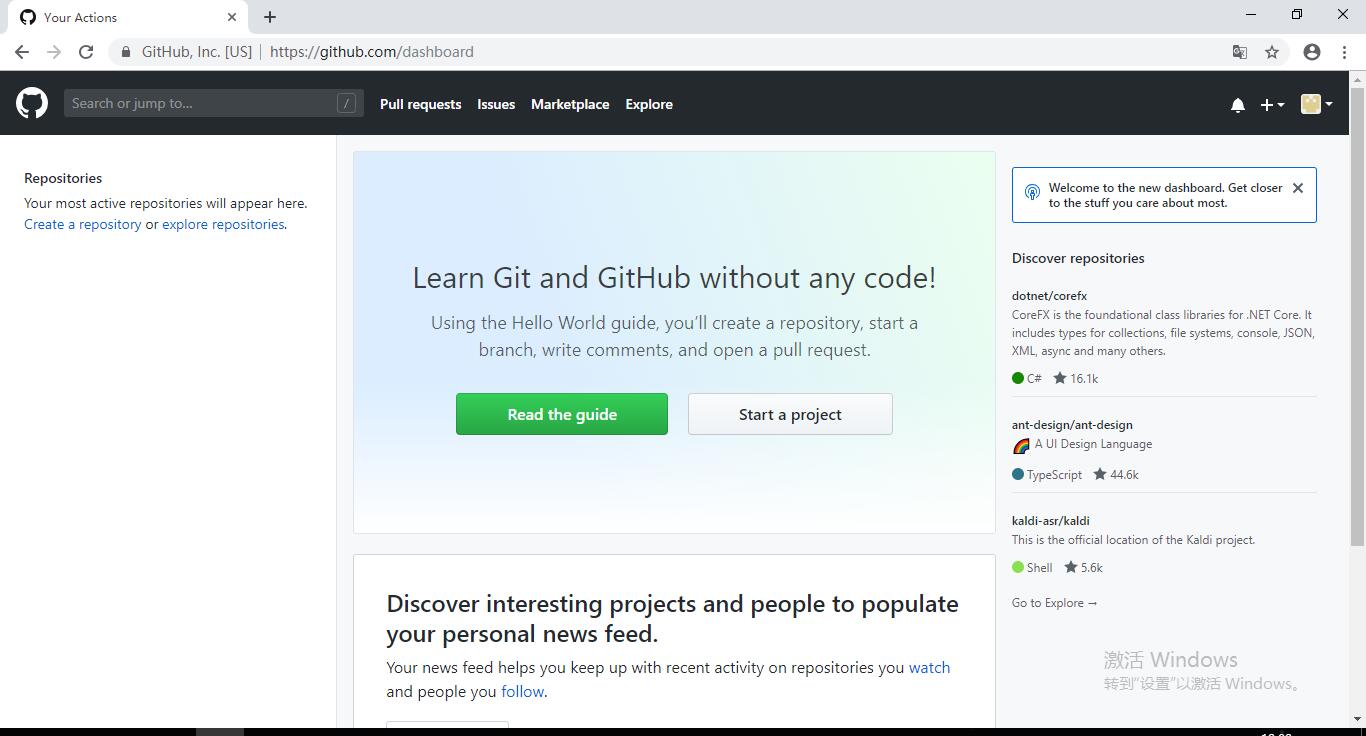Reload the page
Screen dimensions: 1366x736
point(86,52)
